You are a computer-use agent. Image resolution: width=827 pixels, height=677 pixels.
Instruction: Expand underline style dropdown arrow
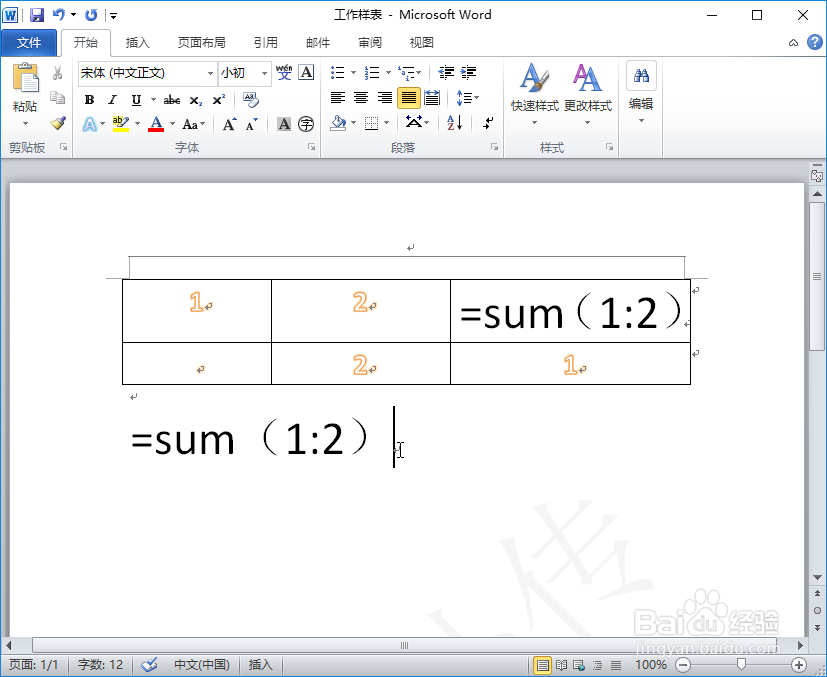[x=153, y=99]
